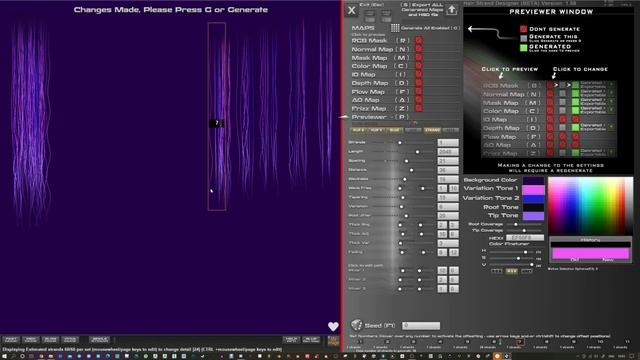Screen dimensions: 640x360
Task: Preview the ID Map (I)
Action: pos(380,75)
